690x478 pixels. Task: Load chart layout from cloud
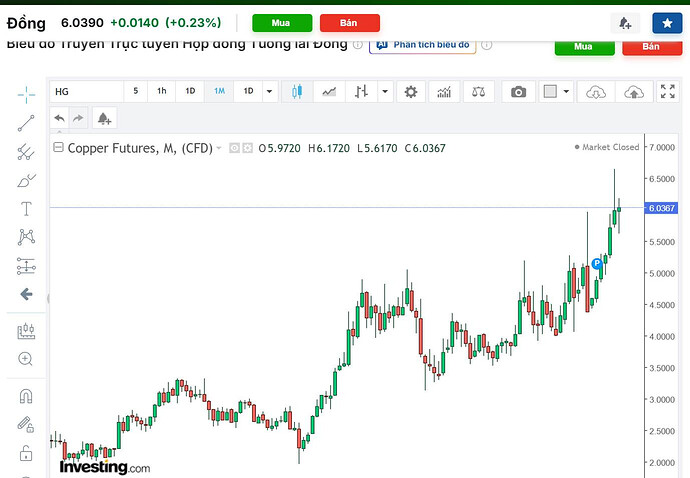[596, 92]
